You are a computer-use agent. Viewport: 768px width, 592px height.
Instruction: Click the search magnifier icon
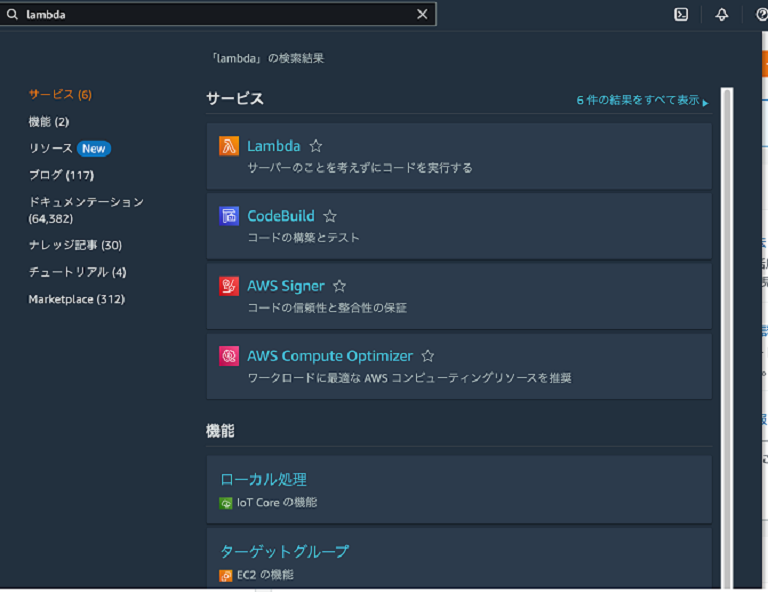12,15
